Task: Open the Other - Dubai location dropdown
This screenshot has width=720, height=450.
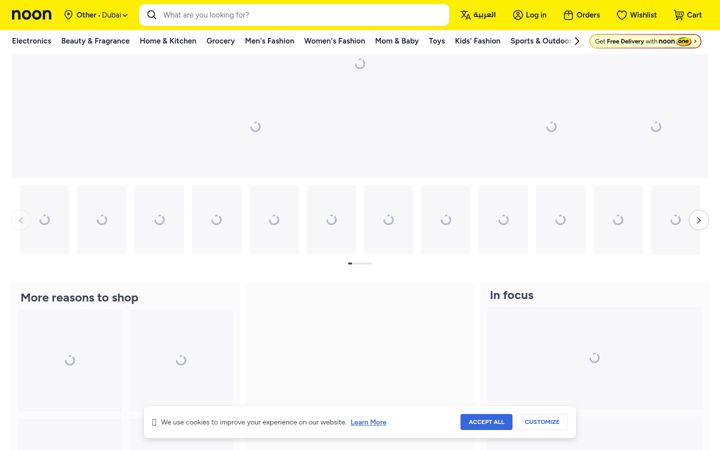Action: coord(96,15)
